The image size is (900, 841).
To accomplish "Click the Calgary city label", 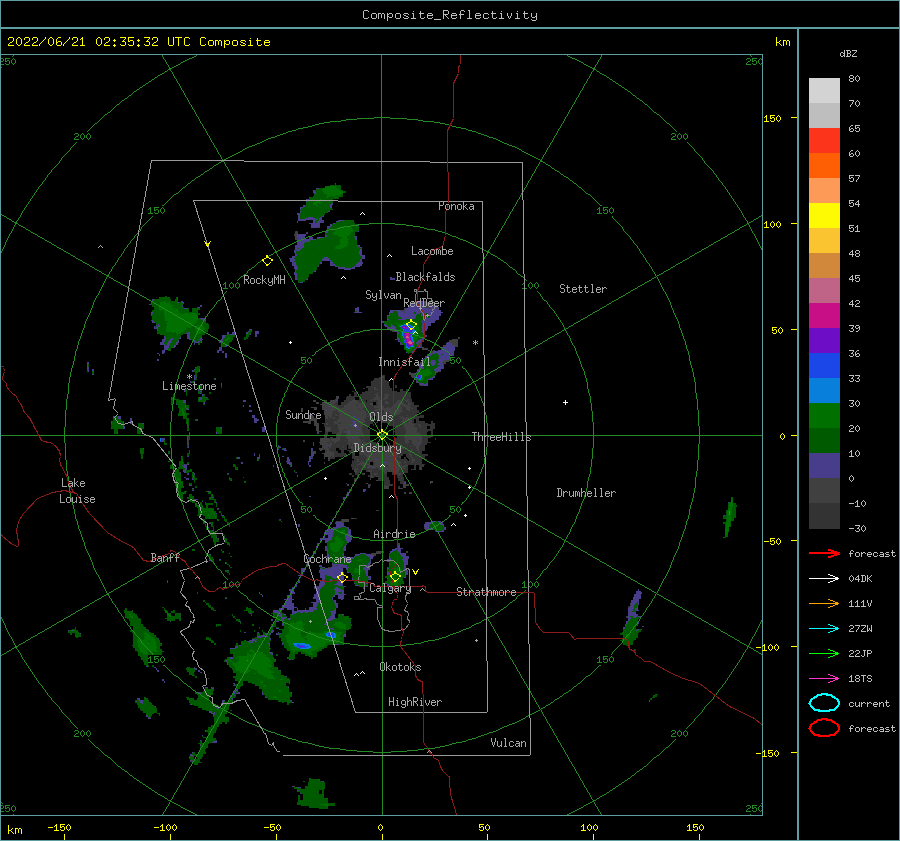I will [x=390, y=588].
